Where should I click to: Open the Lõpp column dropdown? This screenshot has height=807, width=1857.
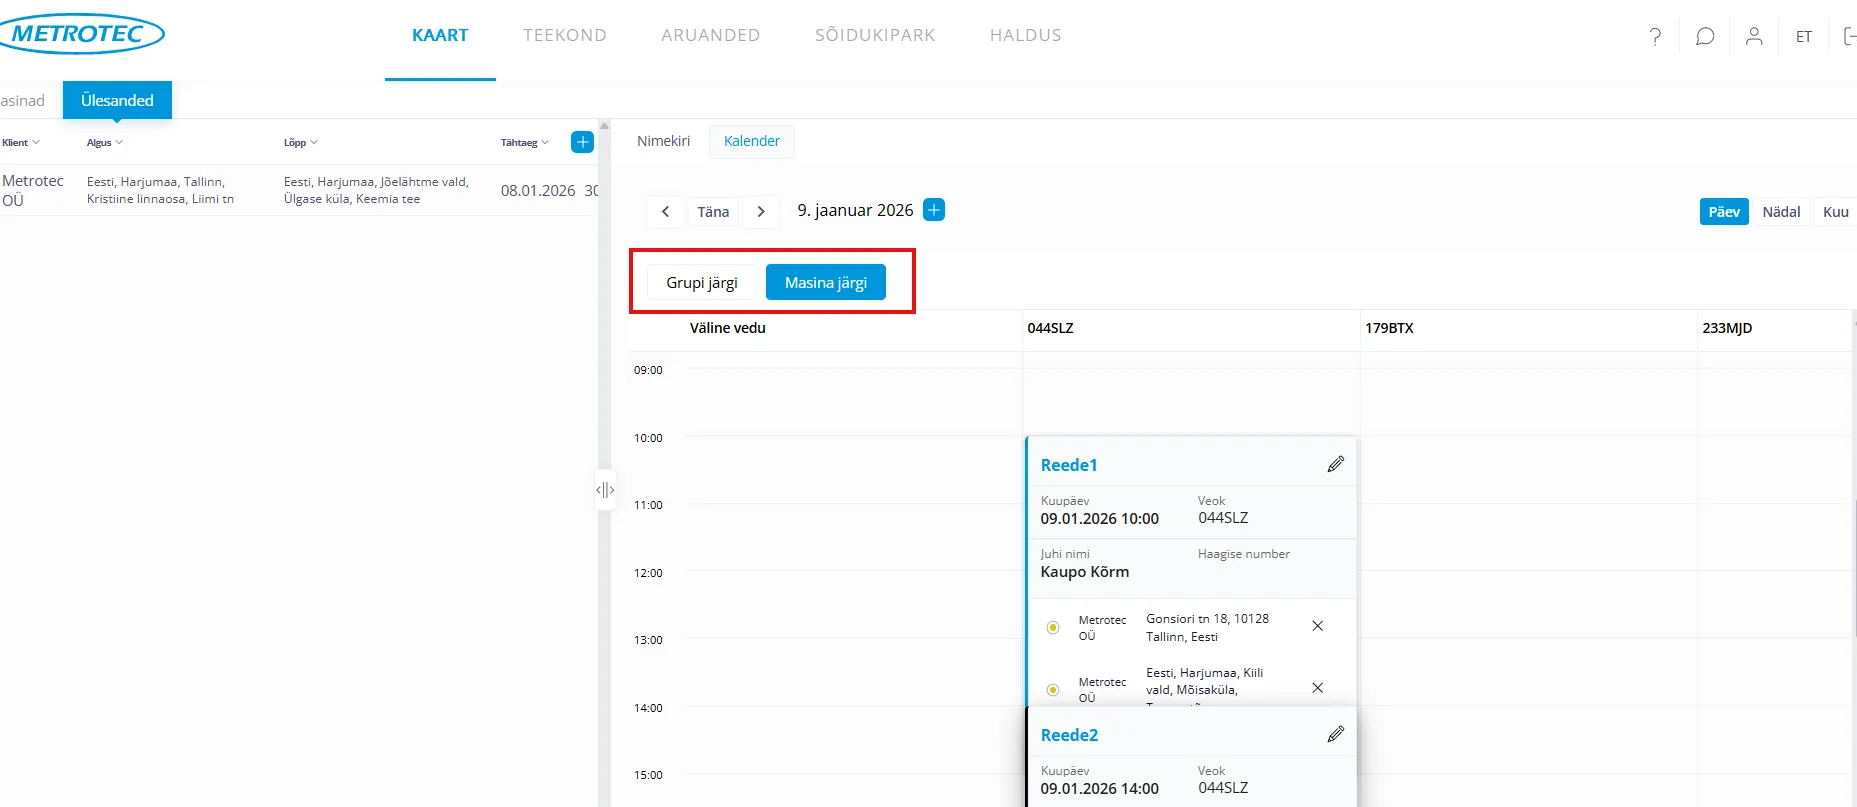coord(300,143)
